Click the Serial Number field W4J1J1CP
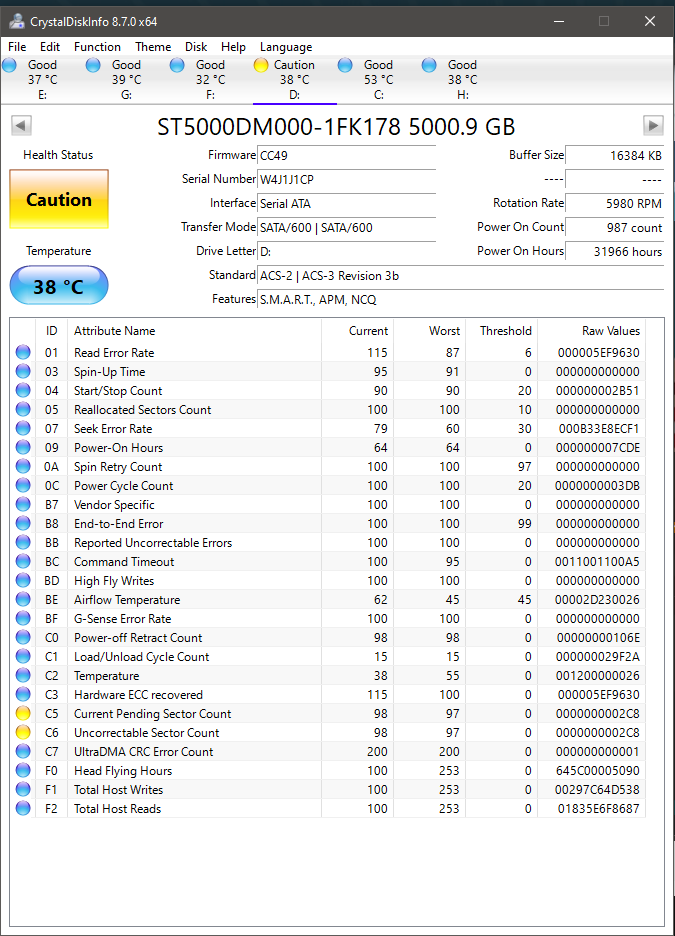Screen dimensions: 675x936 coord(346,180)
